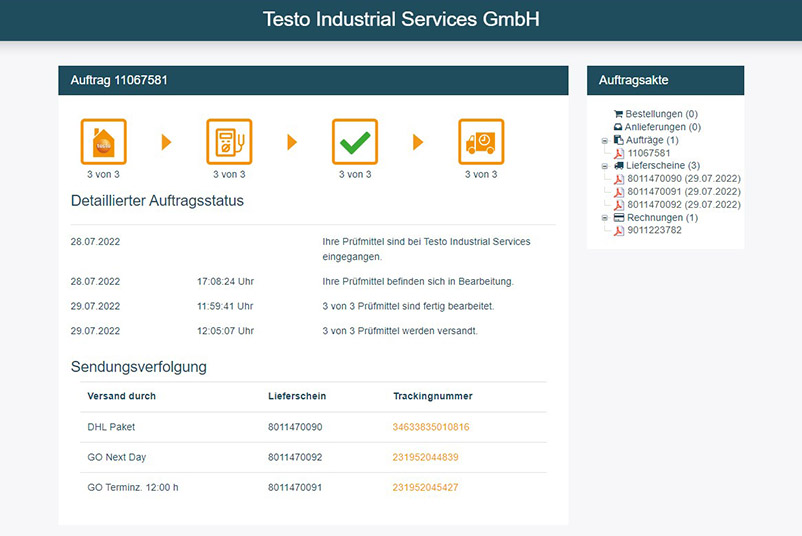The width and height of the screenshot is (802, 536).
Task: Open delivery note 8011470090 (29.07.2022)
Action: pos(684,178)
